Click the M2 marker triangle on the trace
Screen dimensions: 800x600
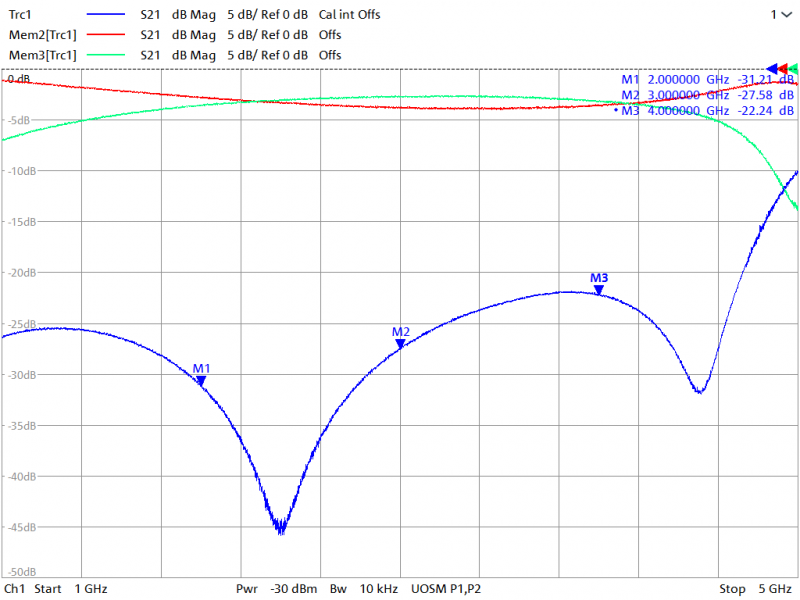click(400, 344)
